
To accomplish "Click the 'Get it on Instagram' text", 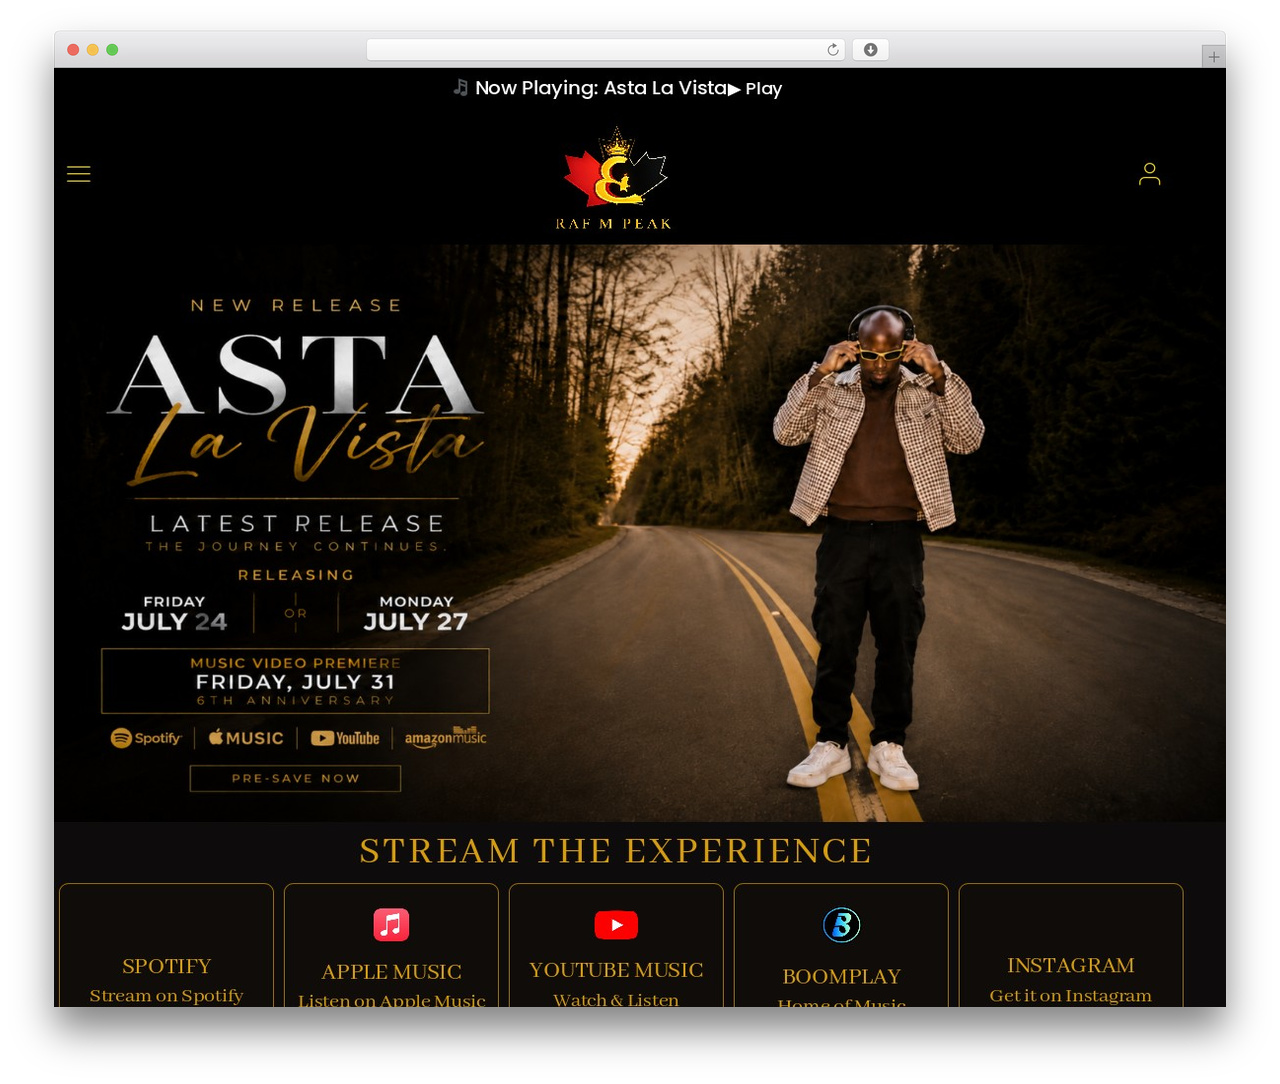I will [x=1071, y=995].
